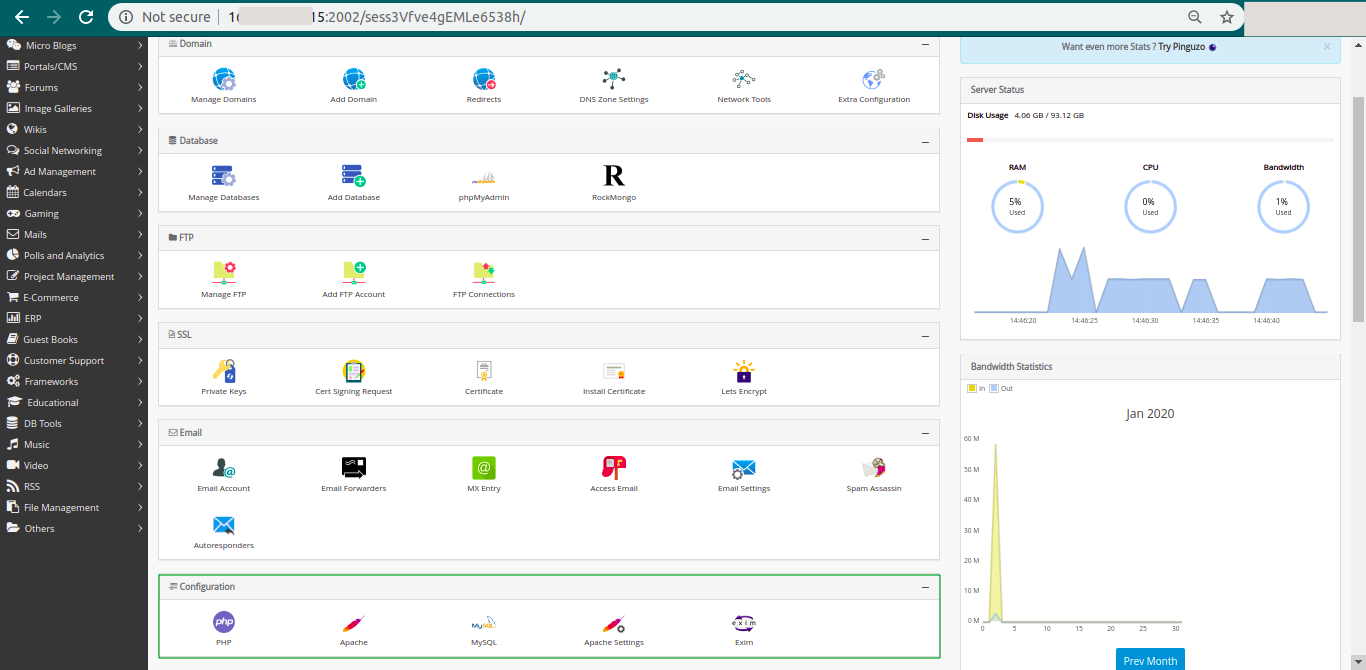Image resolution: width=1366 pixels, height=670 pixels.
Task: Collapse the Database panel
Action: tap(925, 141)
